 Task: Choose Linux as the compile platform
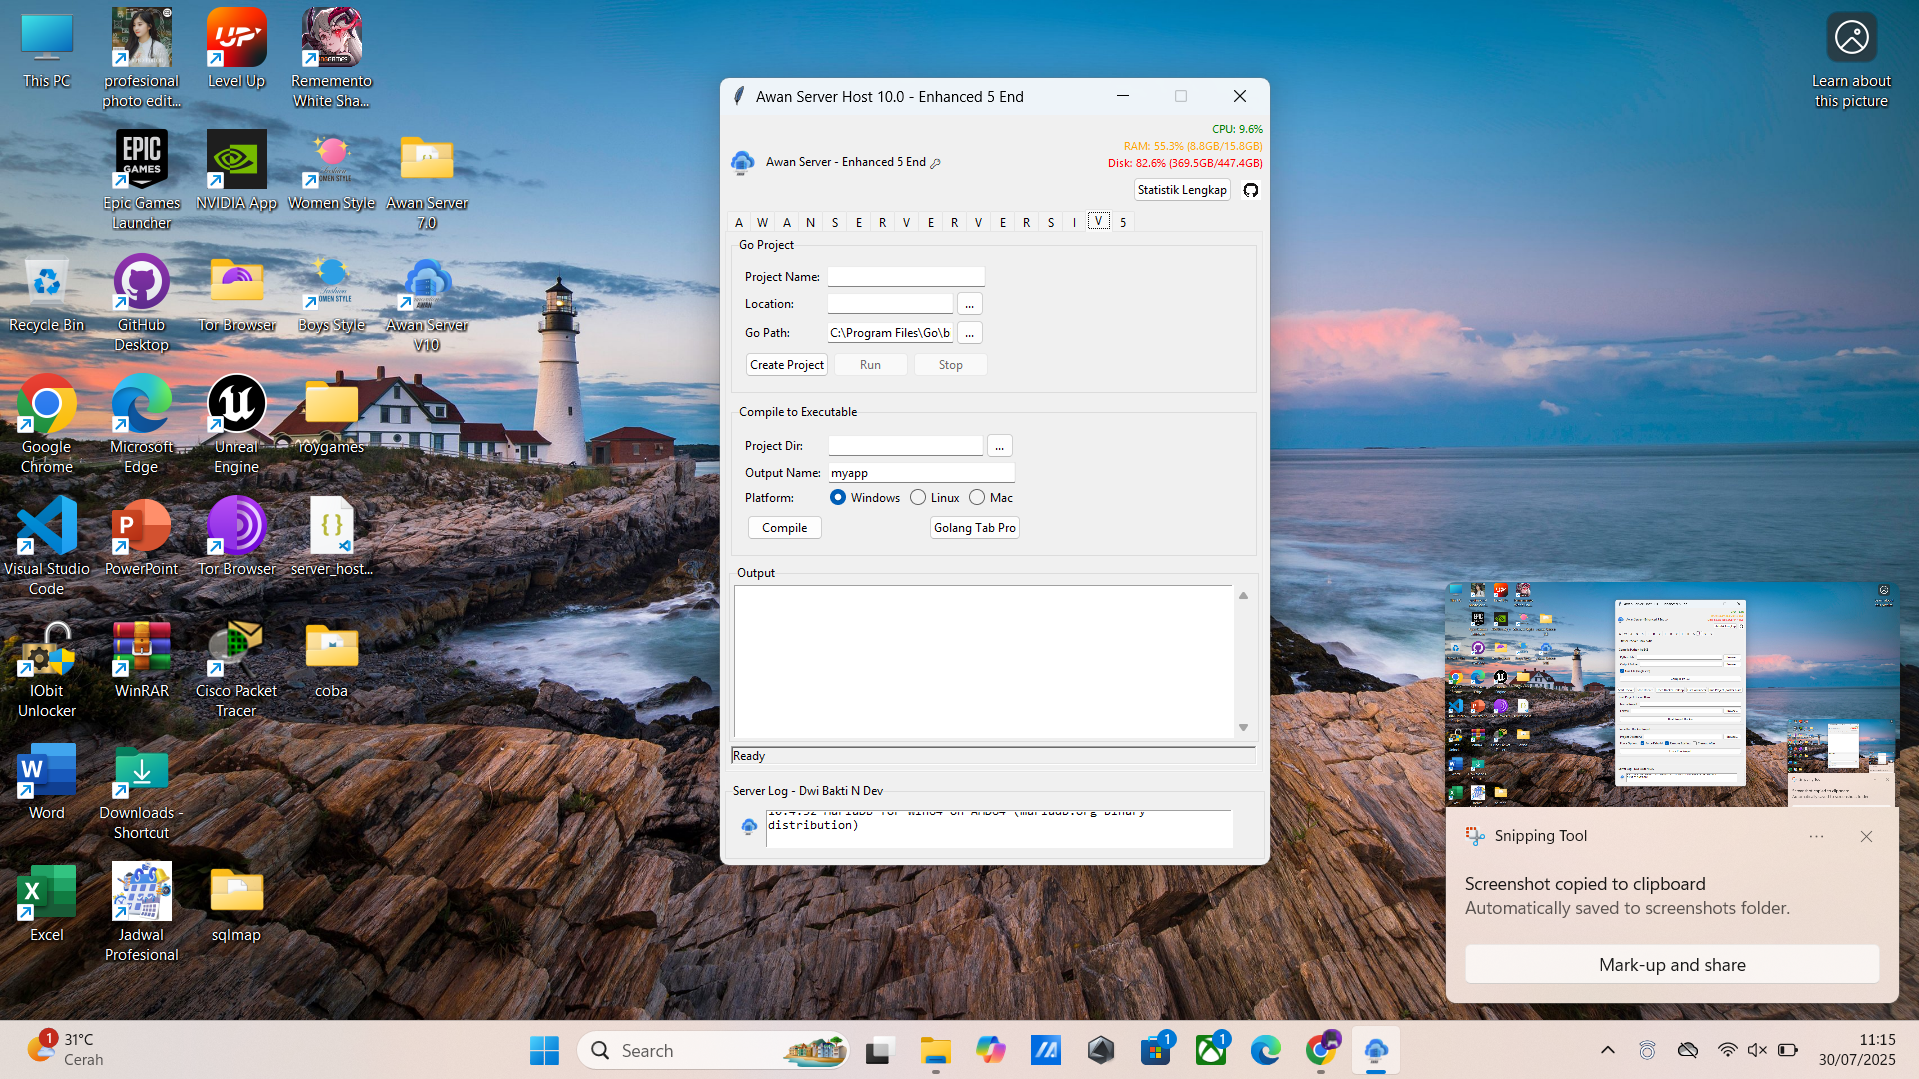(918, 498)
